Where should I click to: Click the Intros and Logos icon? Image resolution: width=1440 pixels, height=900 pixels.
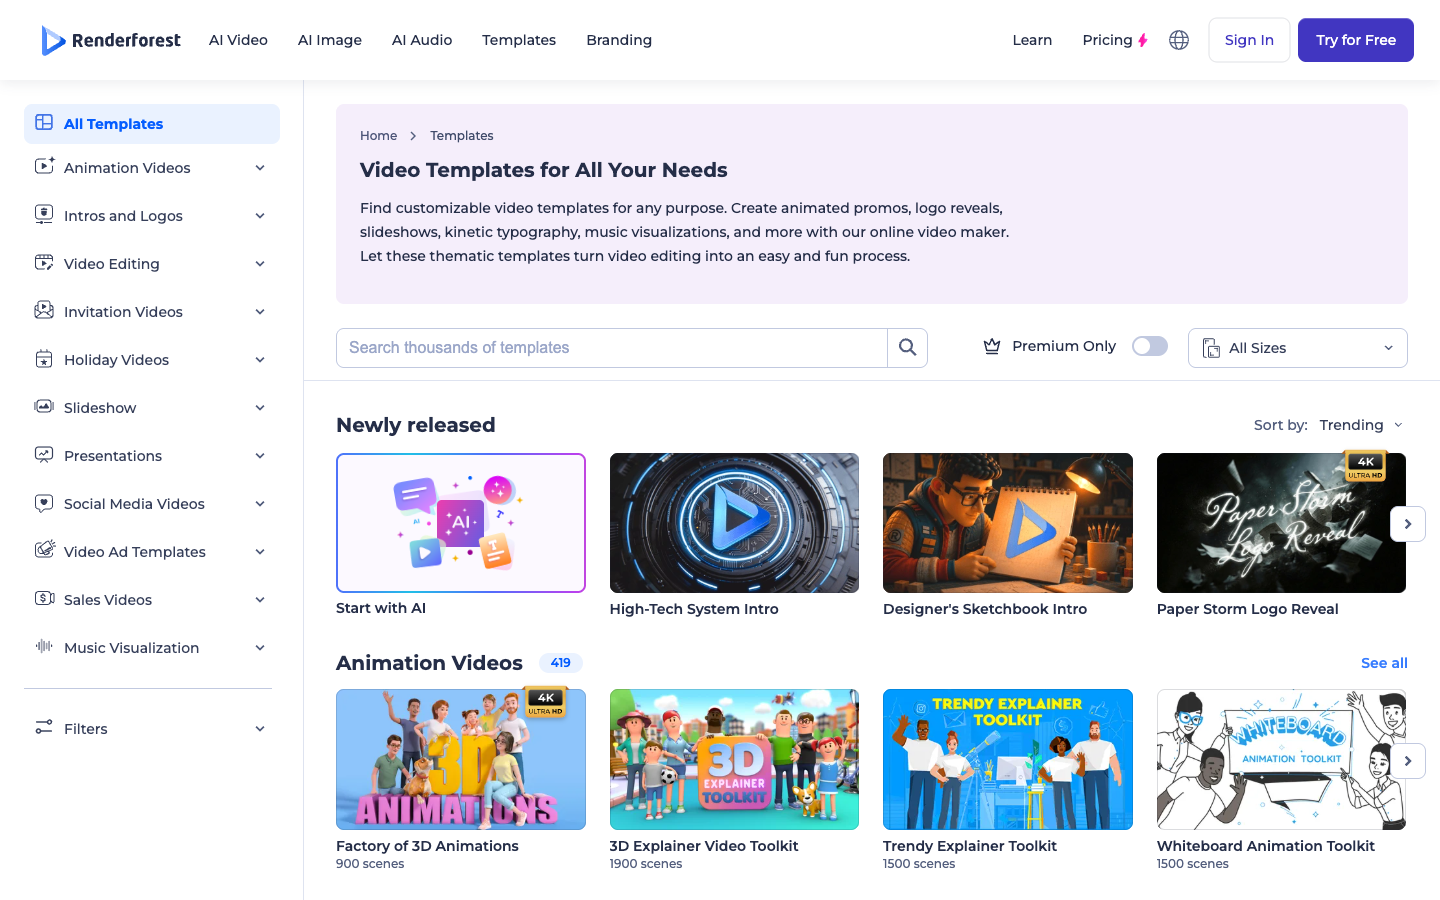point(44,215)
